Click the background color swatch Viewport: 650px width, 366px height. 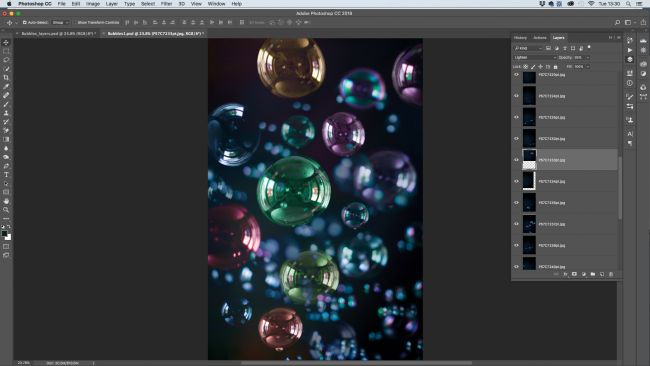click(8, 238)
